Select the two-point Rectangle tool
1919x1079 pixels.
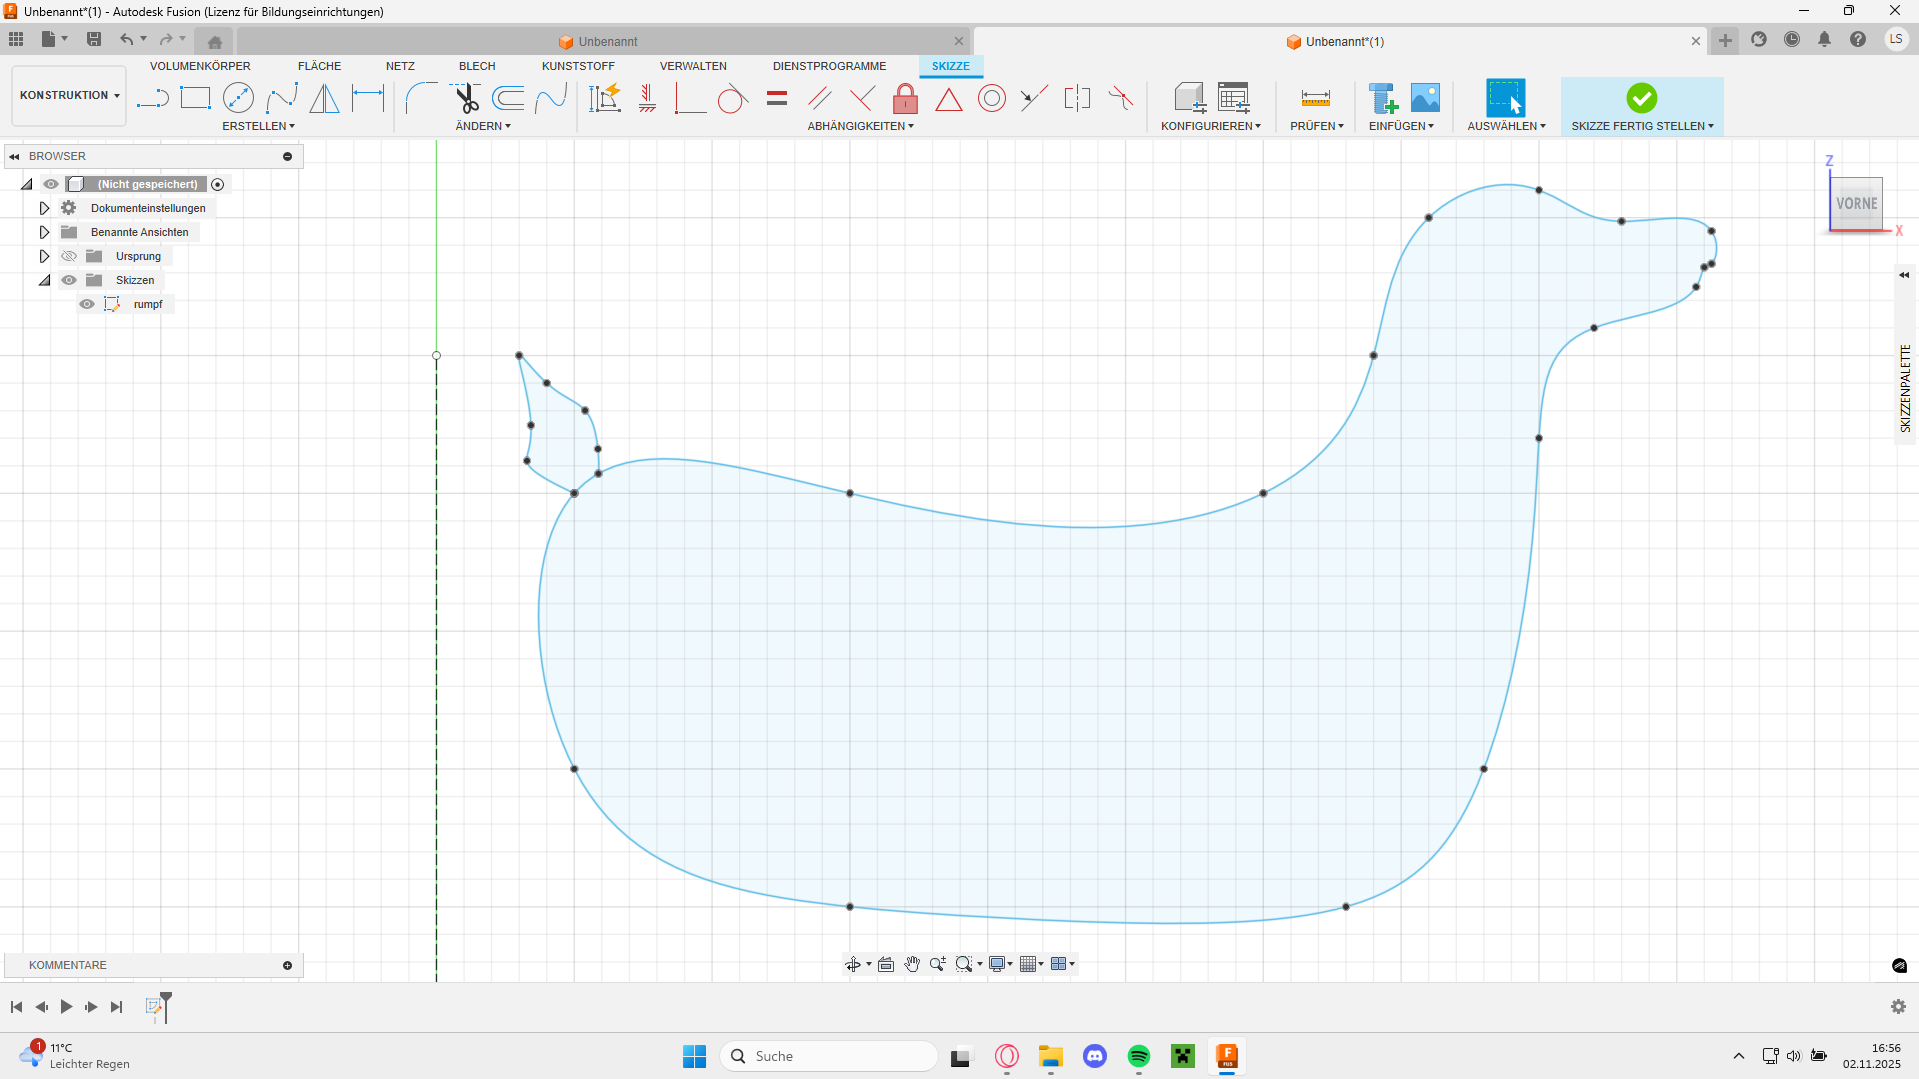(x=195, y=98)
